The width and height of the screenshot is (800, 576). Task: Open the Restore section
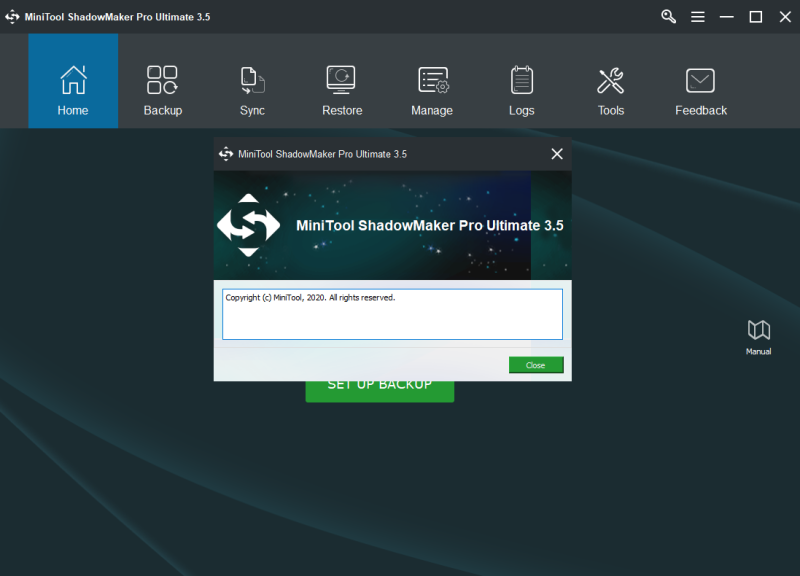click(342, 90)
